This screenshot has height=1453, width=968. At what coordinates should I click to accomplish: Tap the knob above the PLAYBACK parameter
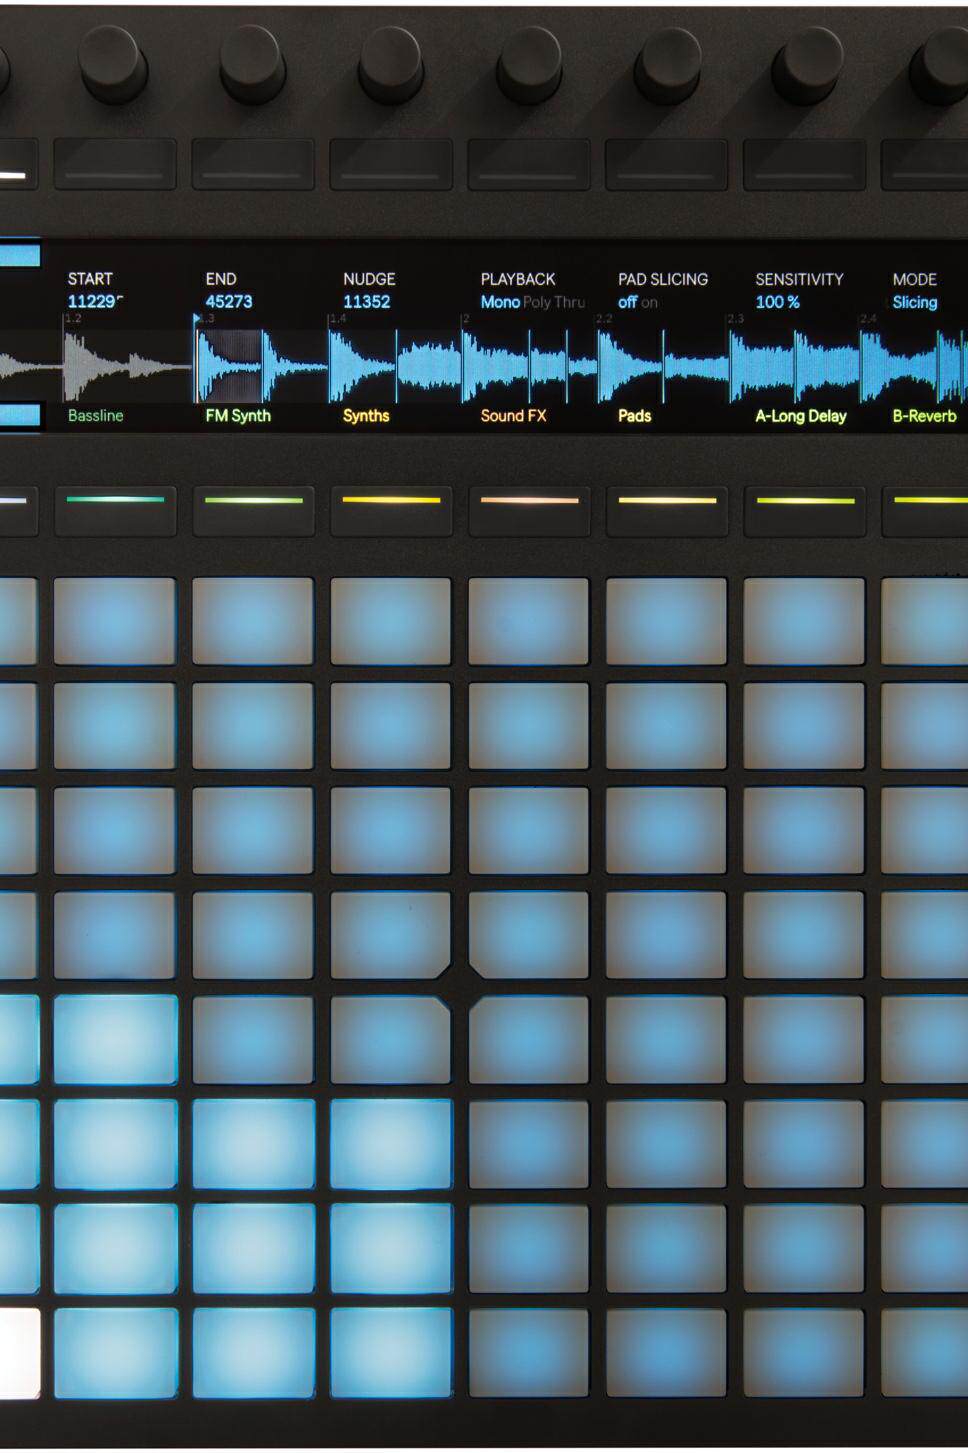pos(528,62)
